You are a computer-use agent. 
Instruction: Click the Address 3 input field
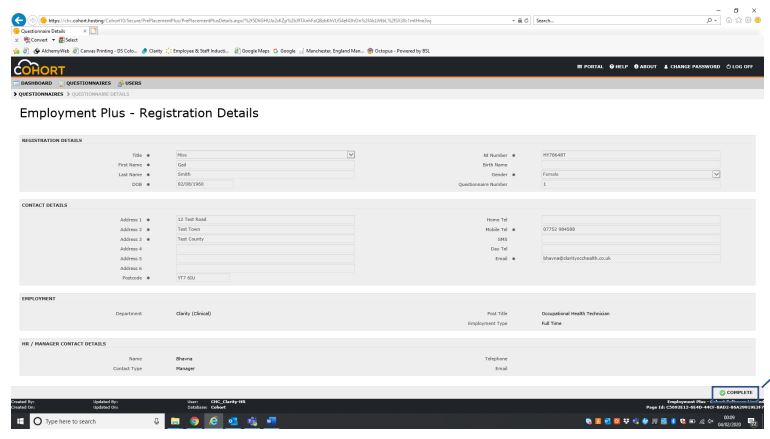tap(265, 240)
